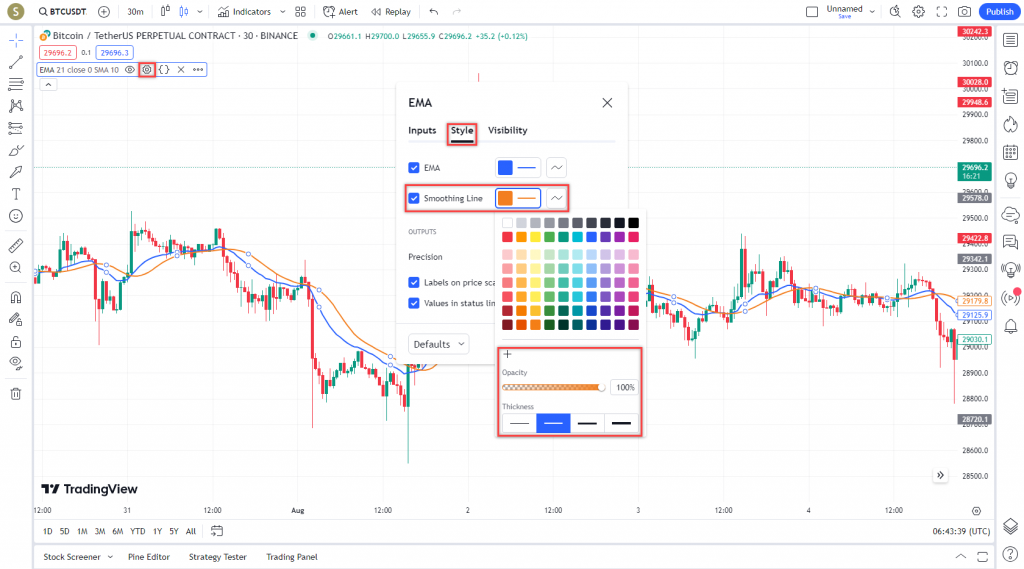Open the Trading Panel tab
This screenshot has width=1024, height=569.
click(x=292, y=557)
